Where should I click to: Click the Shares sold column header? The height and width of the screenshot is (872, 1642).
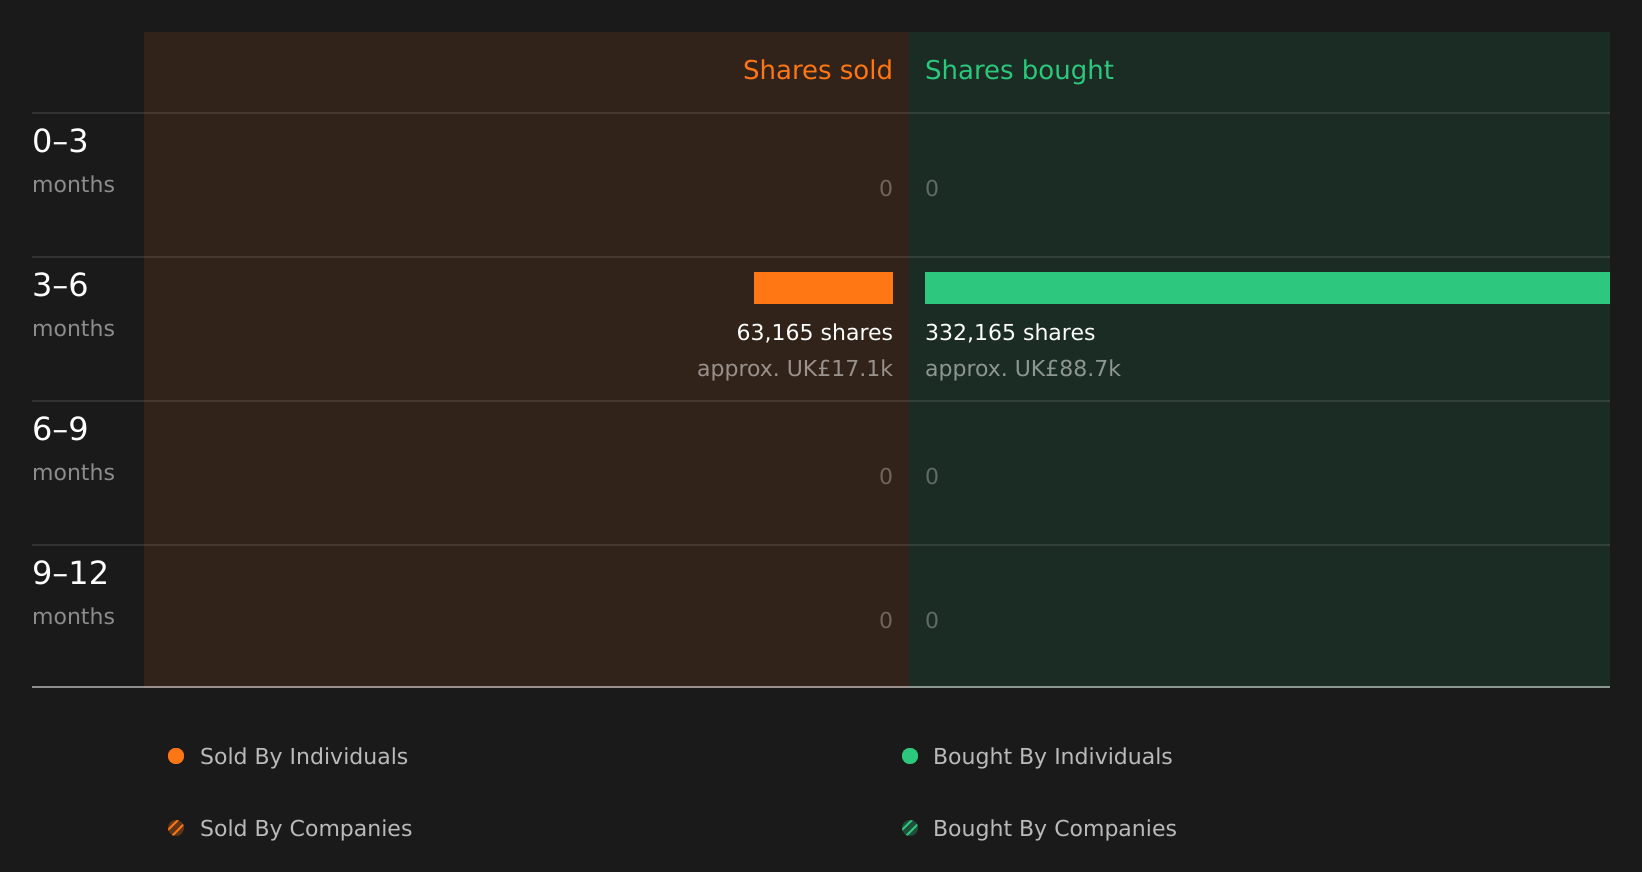point(817,70)
